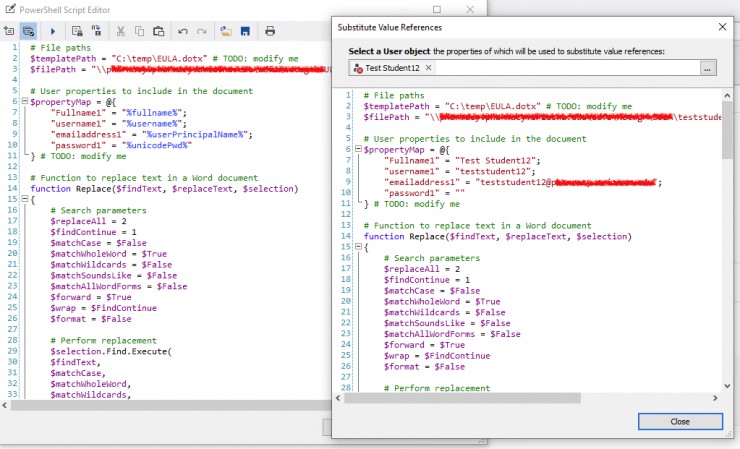Open Find using the binoculars document icon
Viewport: 740px width, 449px height.
coord(77,31)
